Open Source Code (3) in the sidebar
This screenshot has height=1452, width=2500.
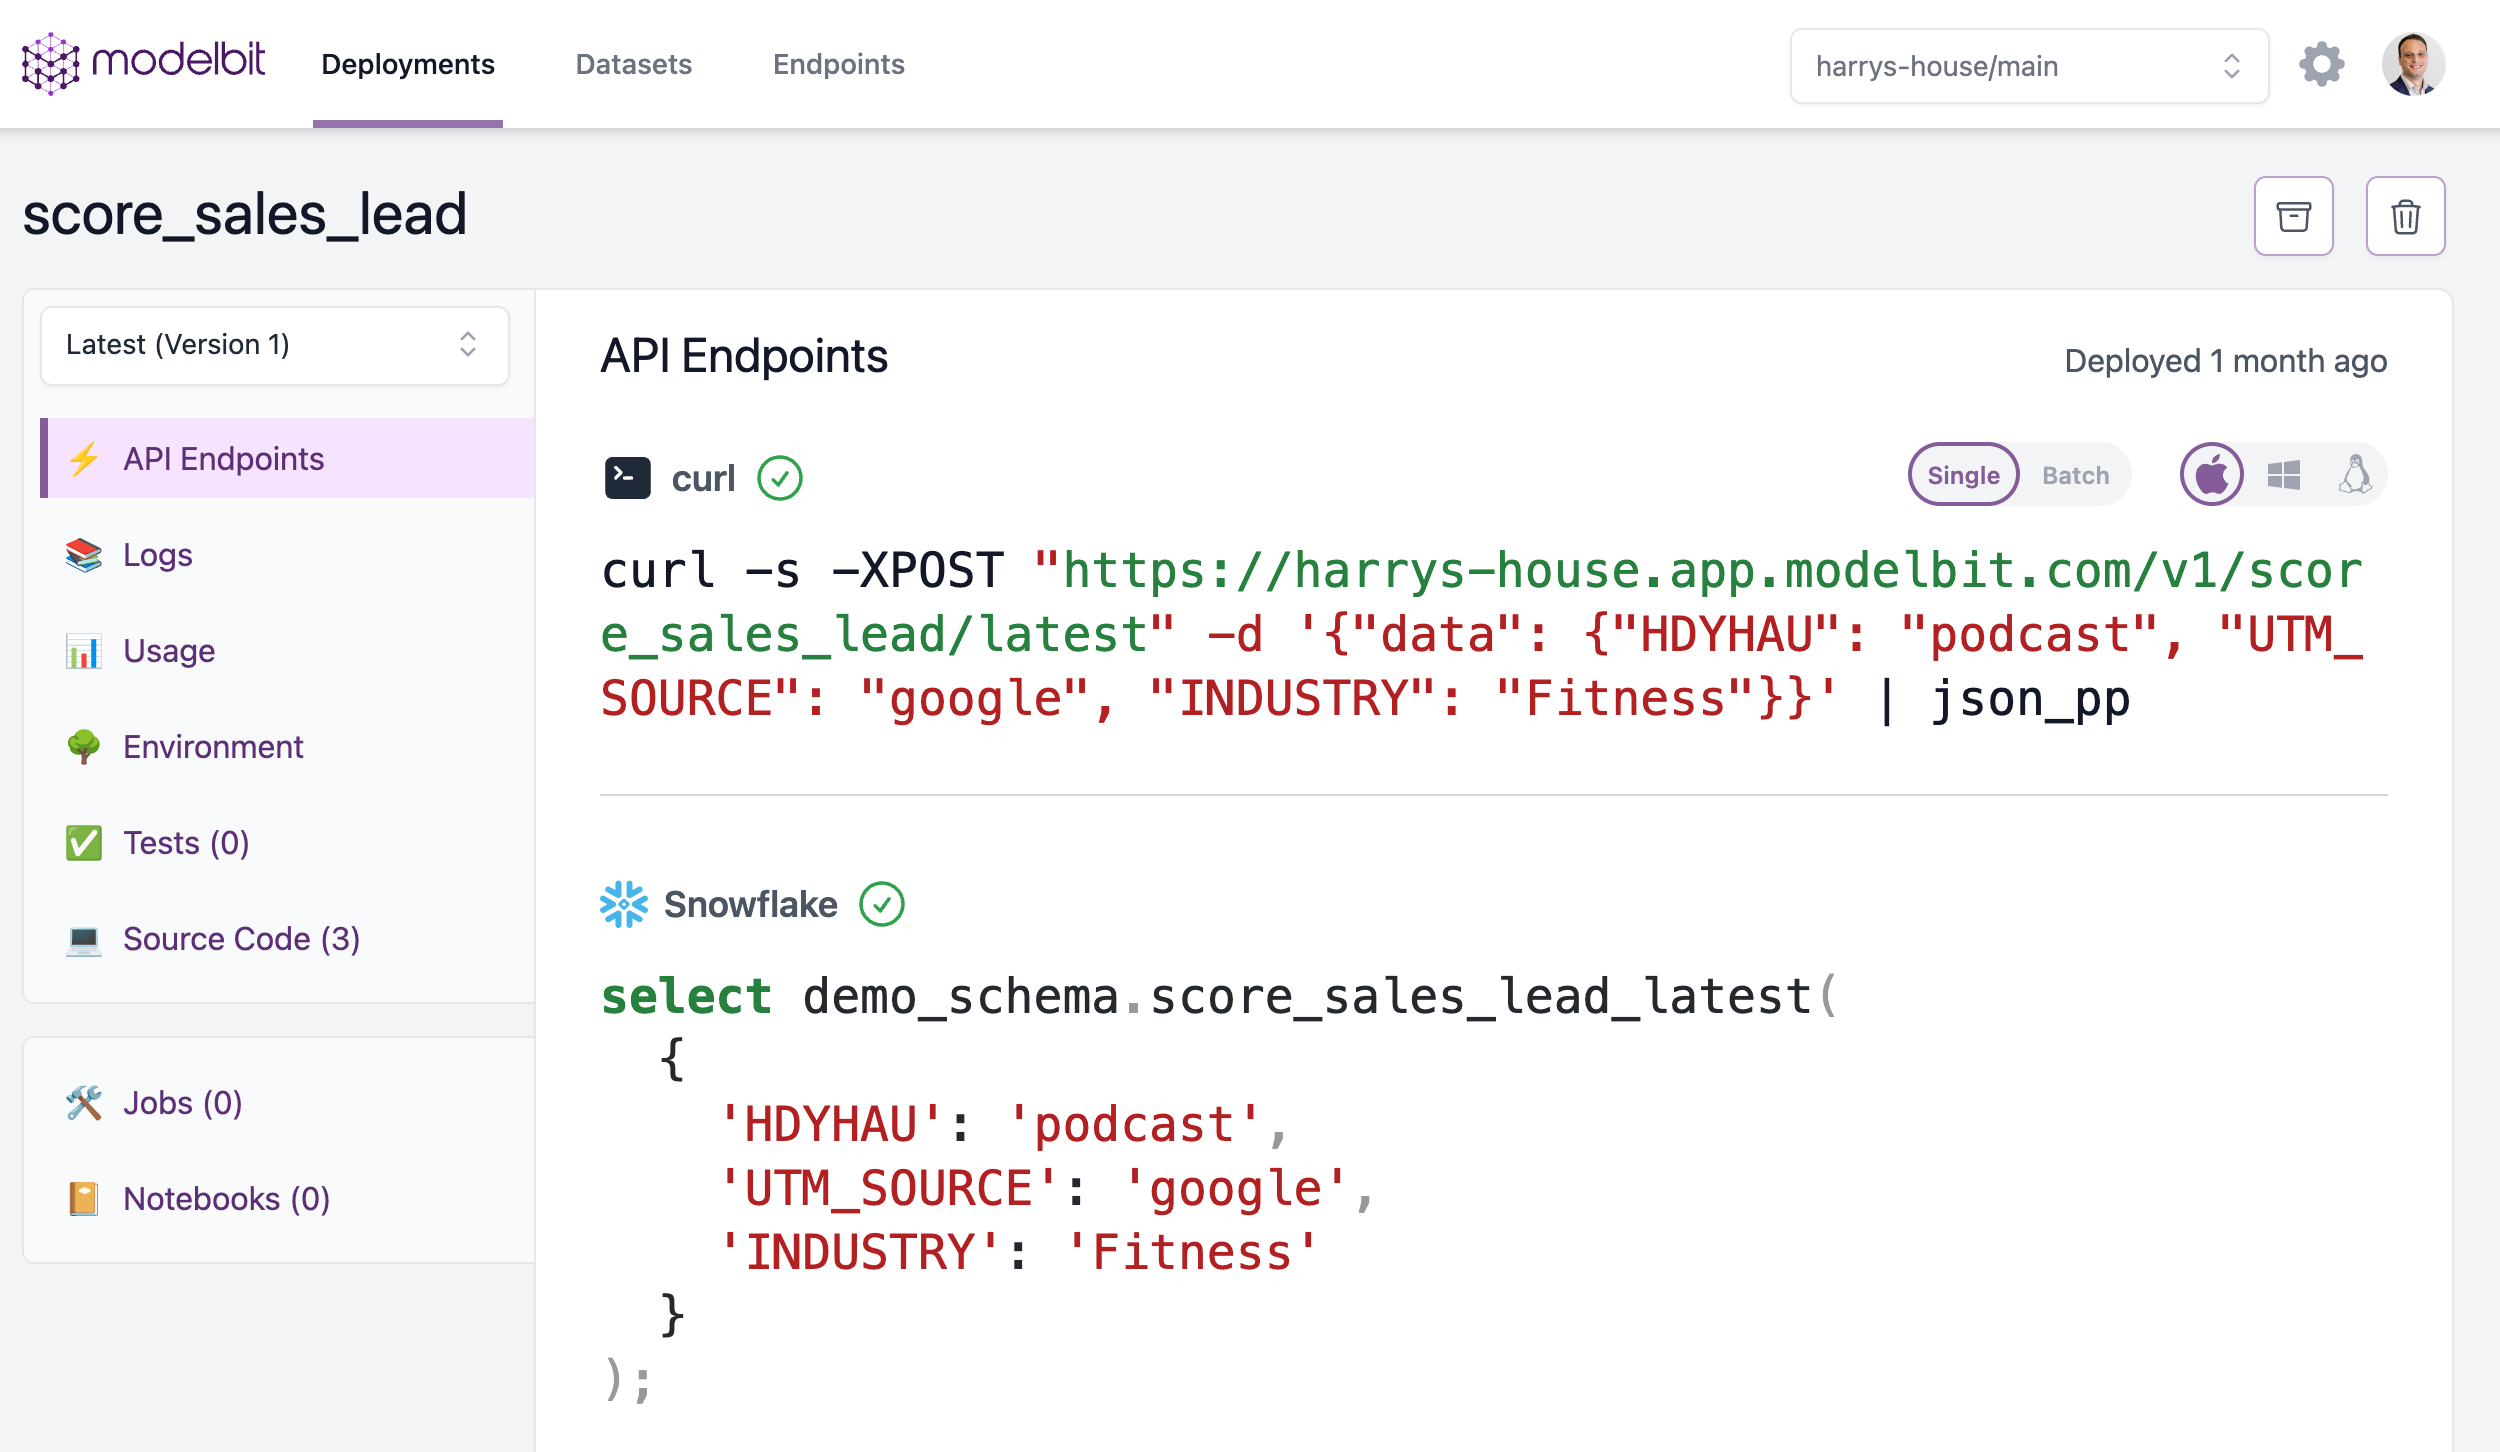coord(241,939)
